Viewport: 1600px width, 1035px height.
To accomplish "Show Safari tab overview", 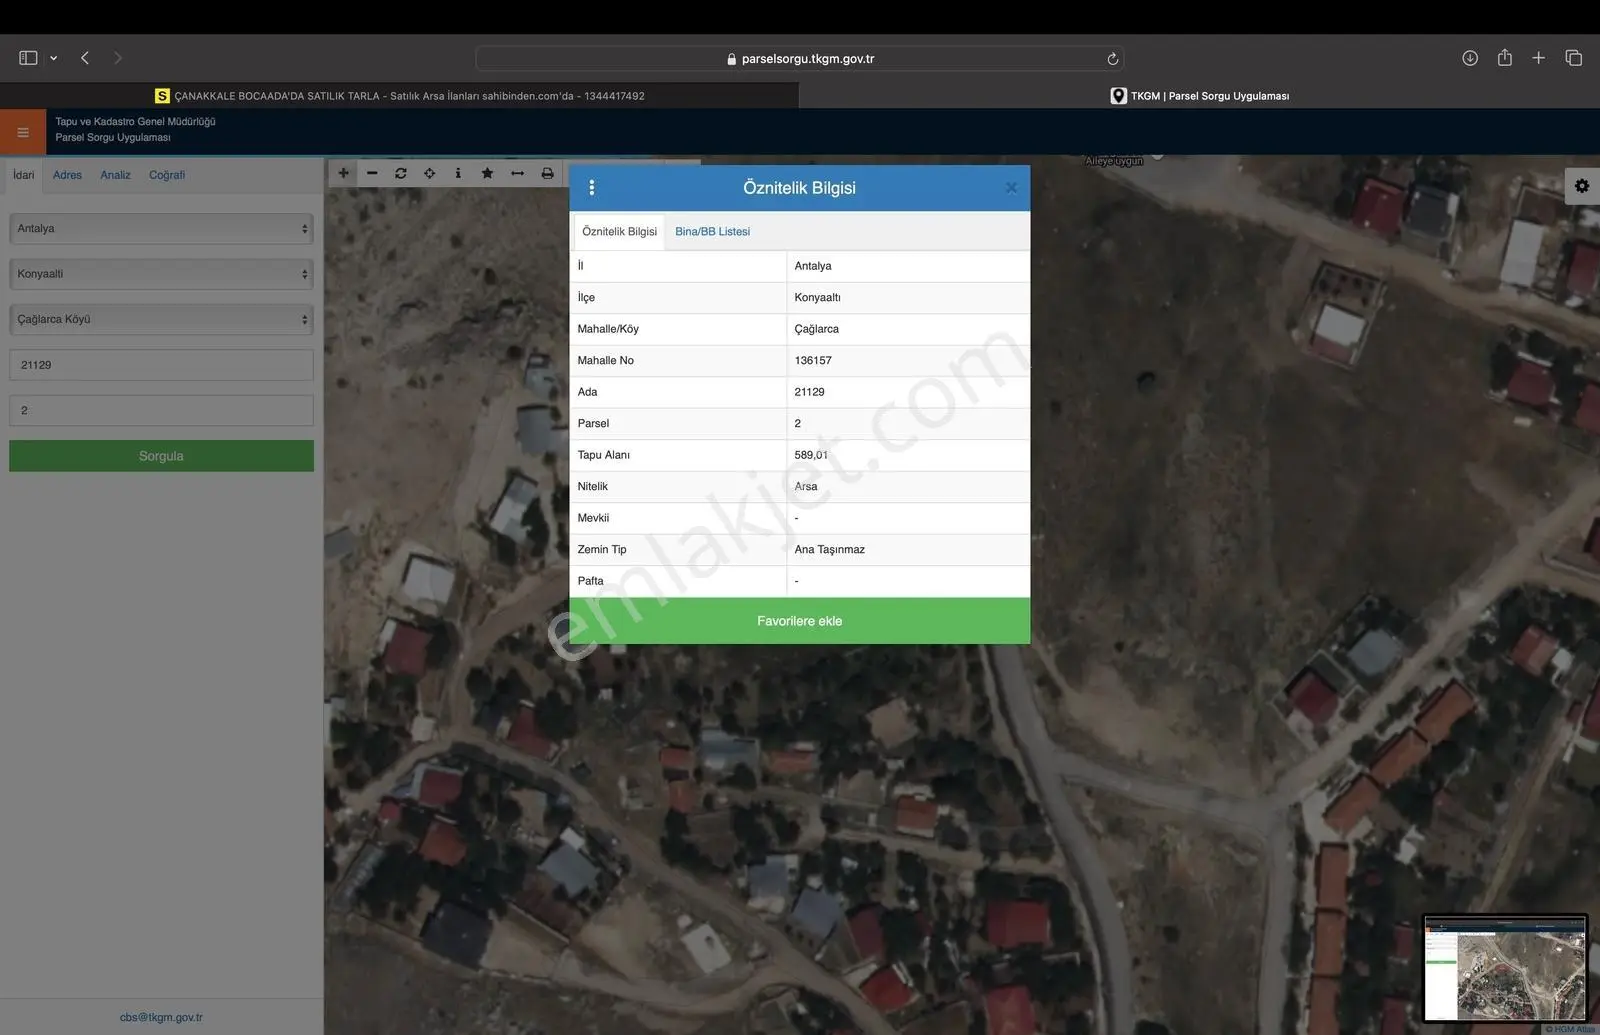I will tap(1573, 58).
